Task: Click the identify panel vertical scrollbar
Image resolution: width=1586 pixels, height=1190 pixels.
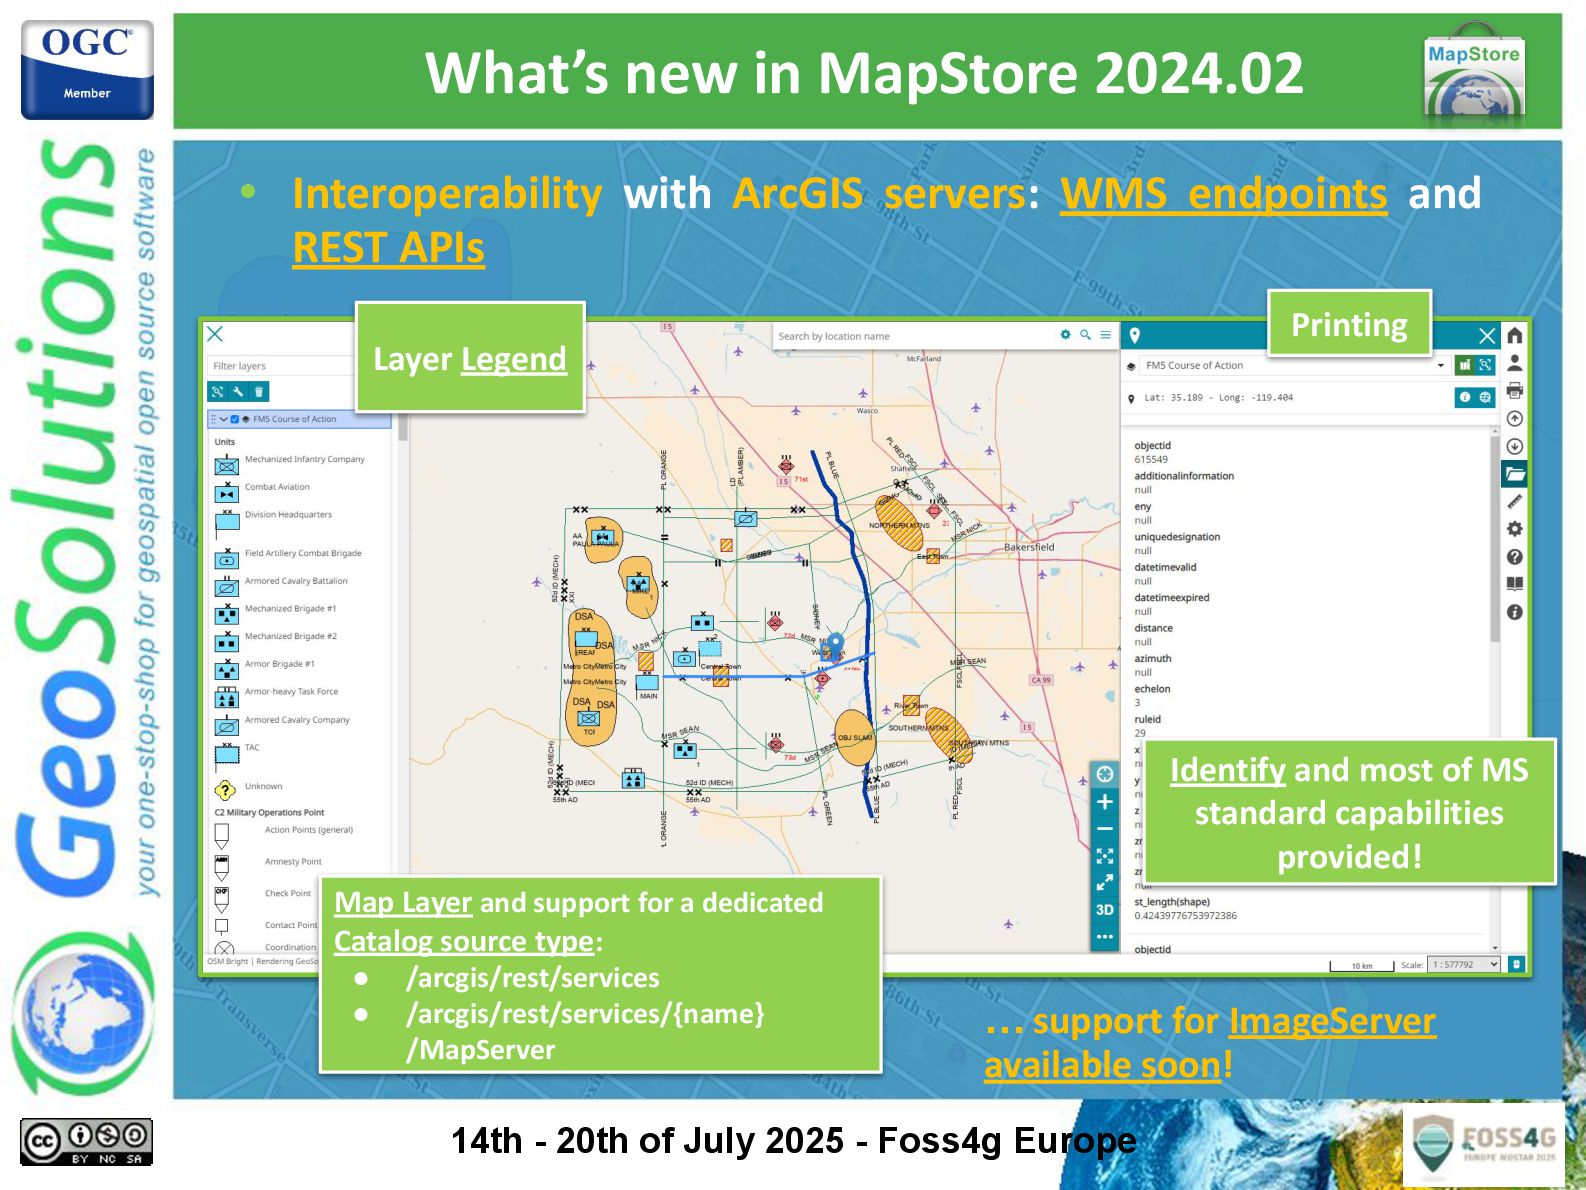Action: (1495, 540)
